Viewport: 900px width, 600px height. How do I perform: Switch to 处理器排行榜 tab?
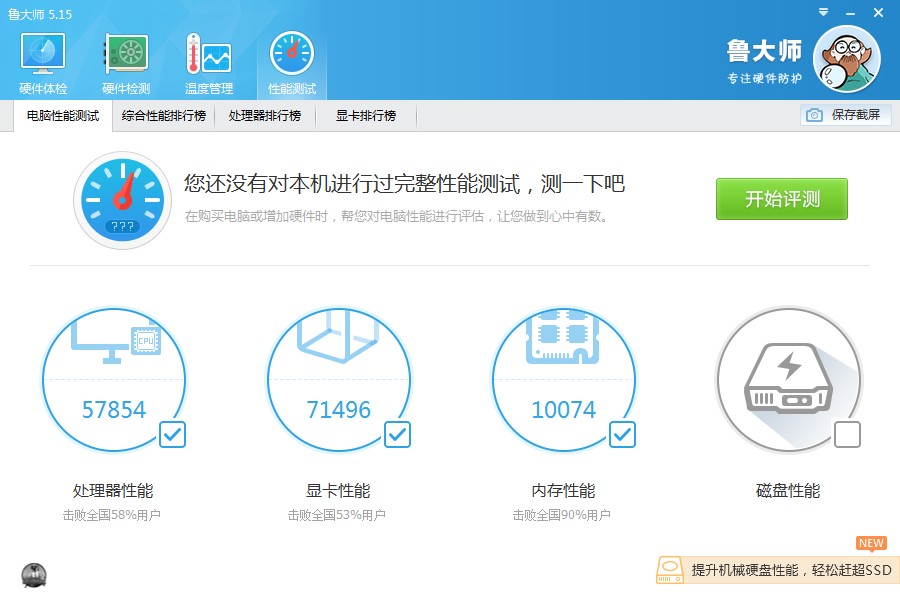(x=265, y=115)
